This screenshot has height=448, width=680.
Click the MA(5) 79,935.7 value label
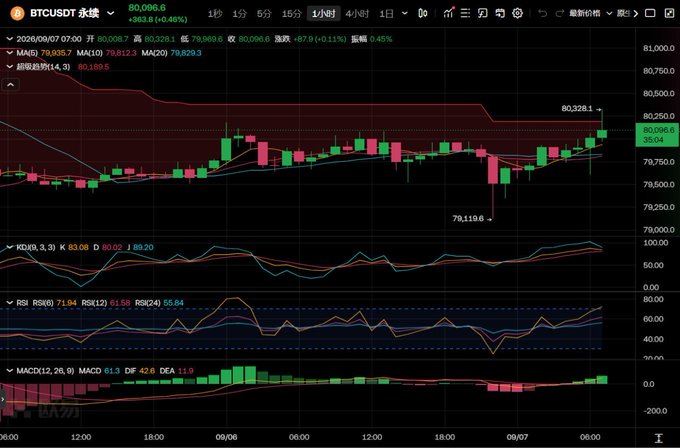pos(56,53)
